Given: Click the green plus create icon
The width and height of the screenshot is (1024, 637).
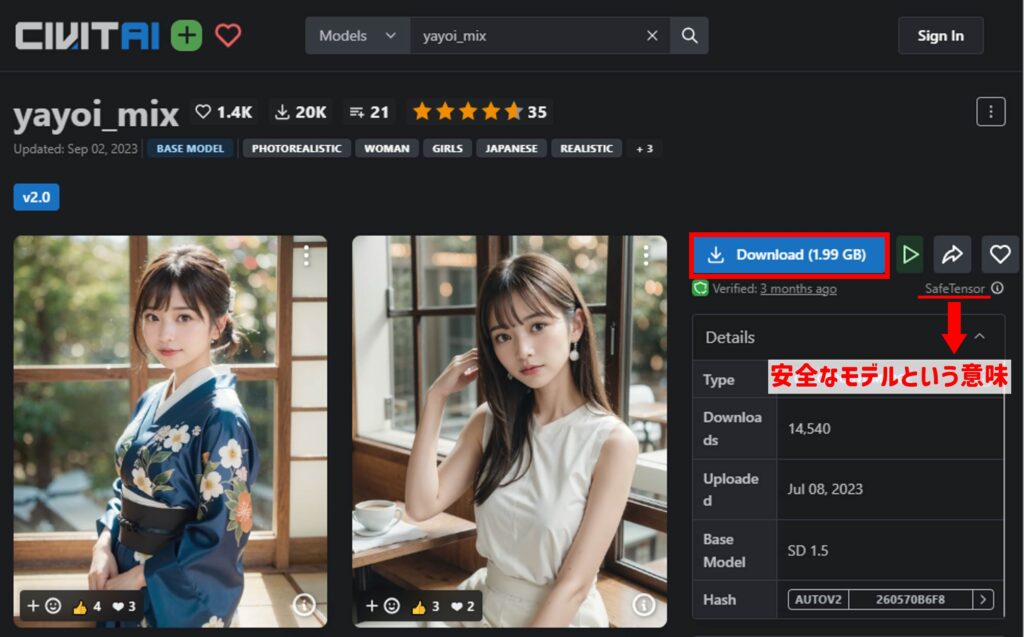Looking at the screenshot, I should [x=186, y=36].
